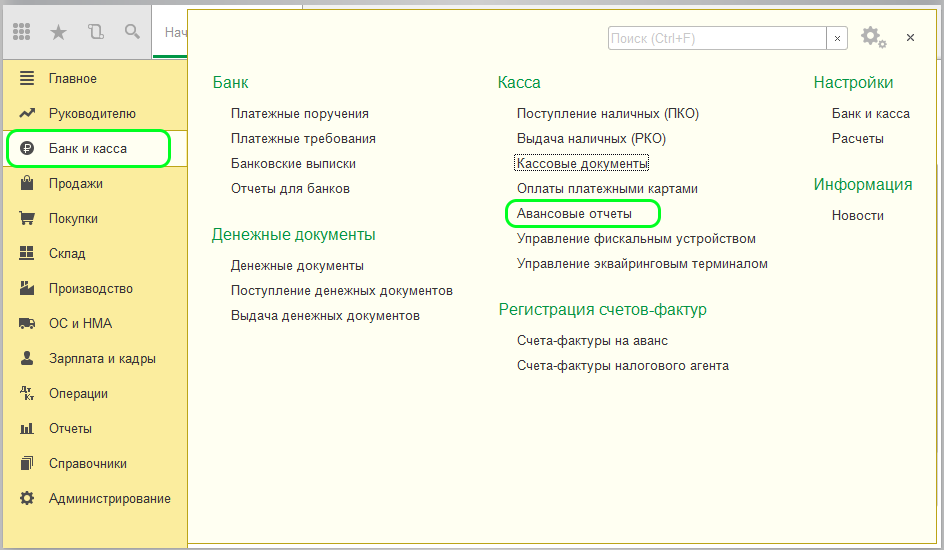Type in the Поиск (Ctrl+F) search field

pos(716,38)
